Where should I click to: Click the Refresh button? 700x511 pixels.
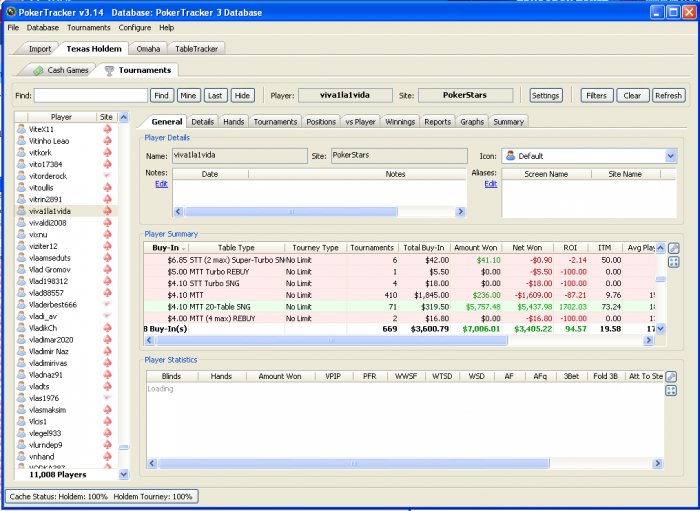[x=668, y=96]
